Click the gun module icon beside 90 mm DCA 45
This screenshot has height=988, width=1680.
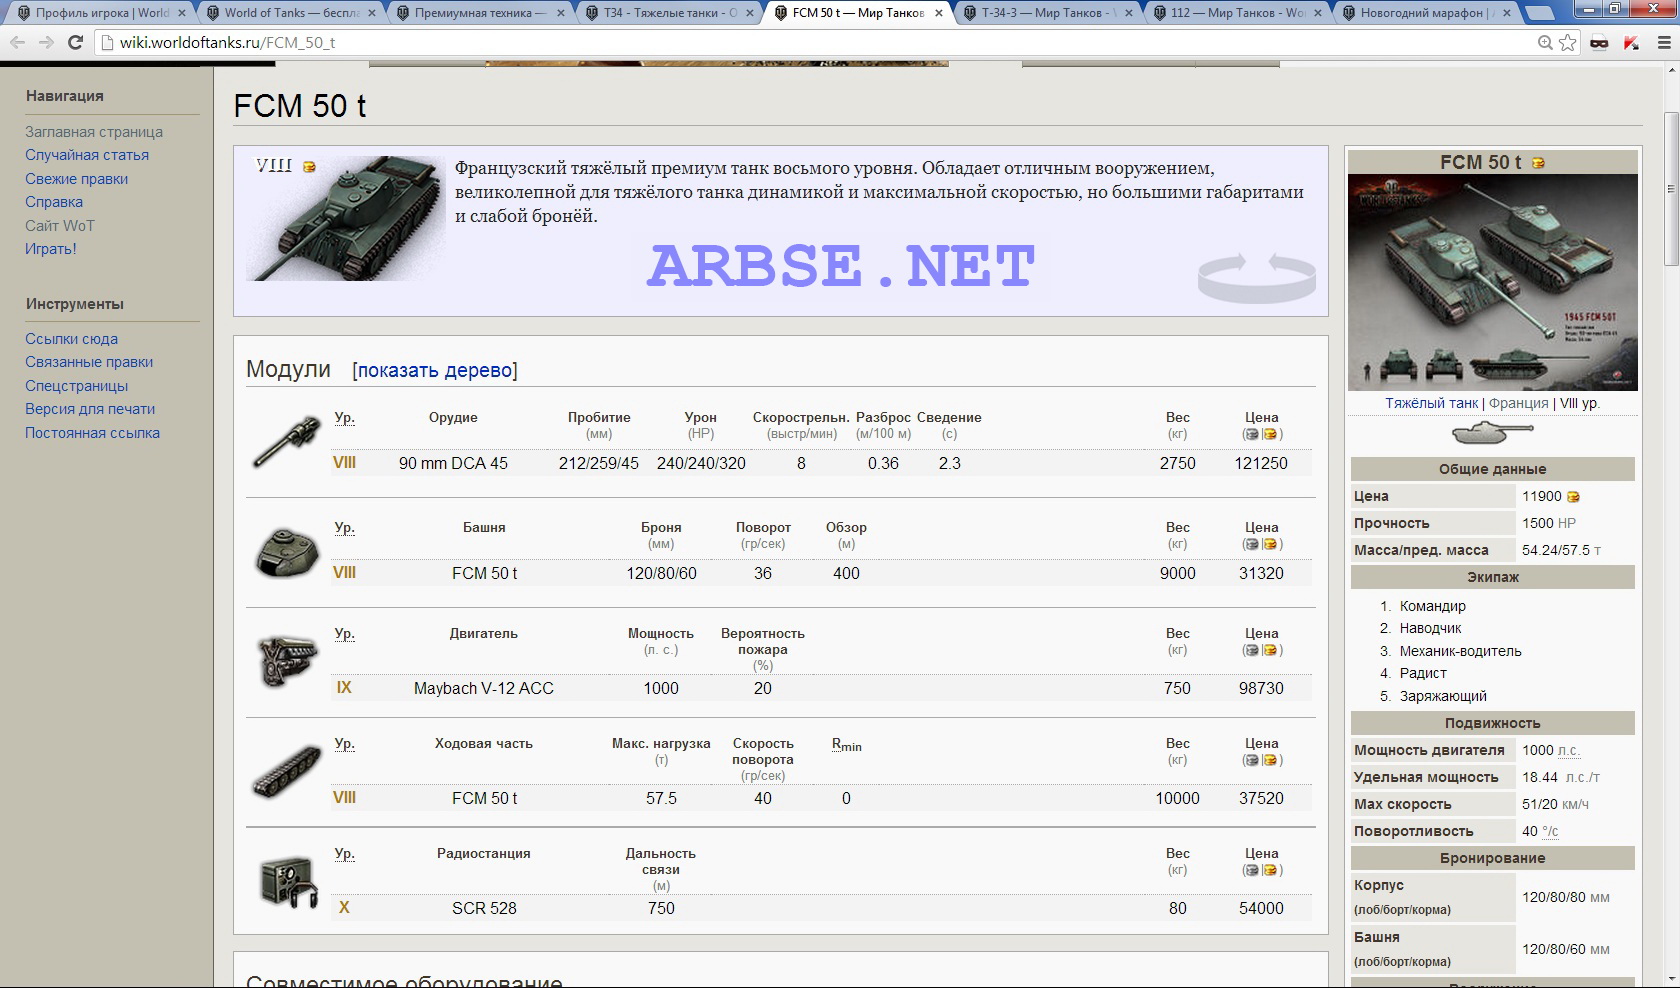(x=287, y=442)
